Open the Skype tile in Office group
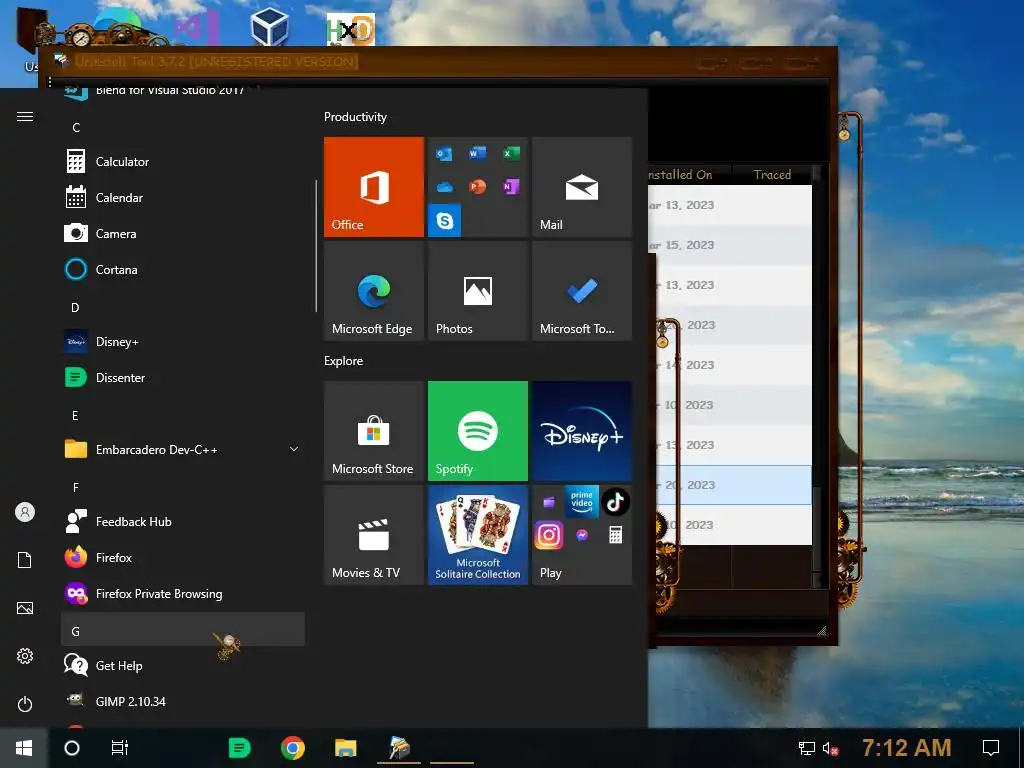Screen dimensions: 1024x768 coord(445,221)
